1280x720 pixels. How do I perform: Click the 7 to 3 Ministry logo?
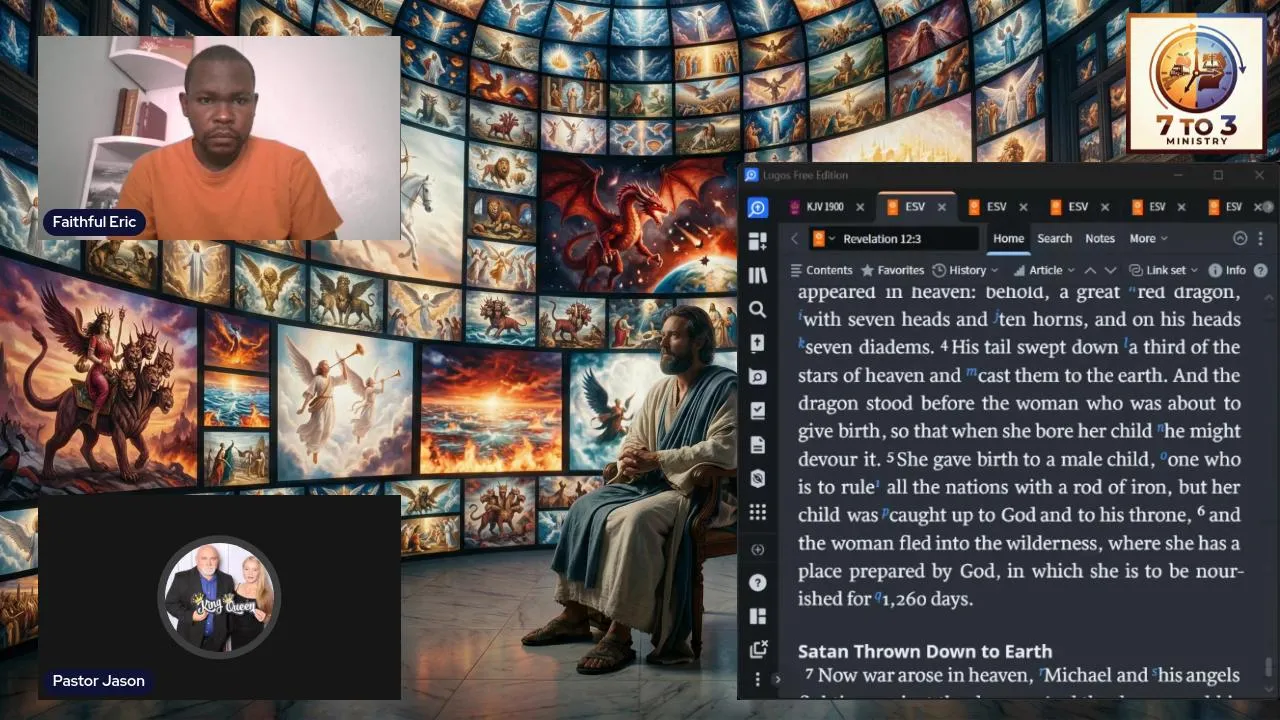(1195, 84)
